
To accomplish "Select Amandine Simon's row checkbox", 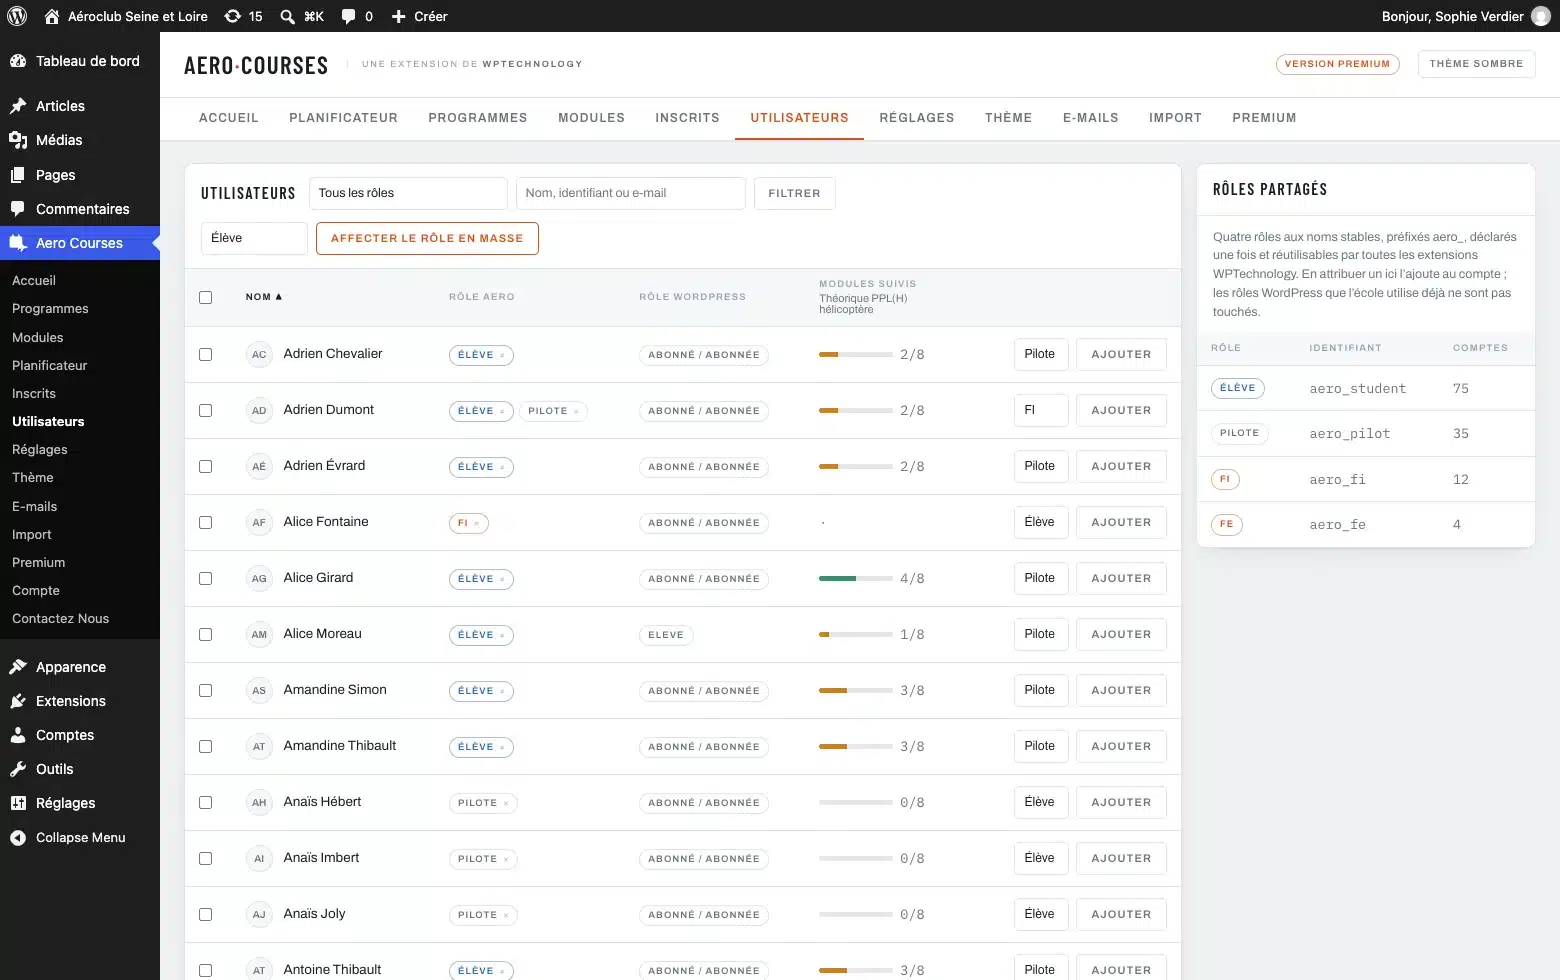I will [x=206, y=690].
